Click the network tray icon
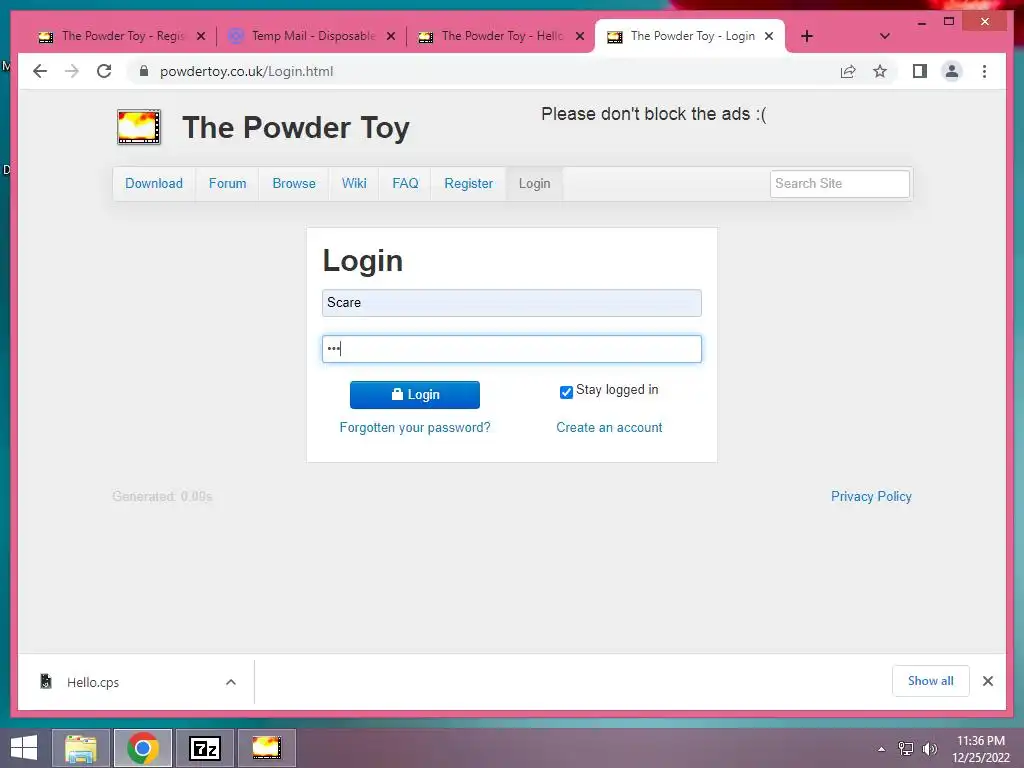 coord(906,749)
